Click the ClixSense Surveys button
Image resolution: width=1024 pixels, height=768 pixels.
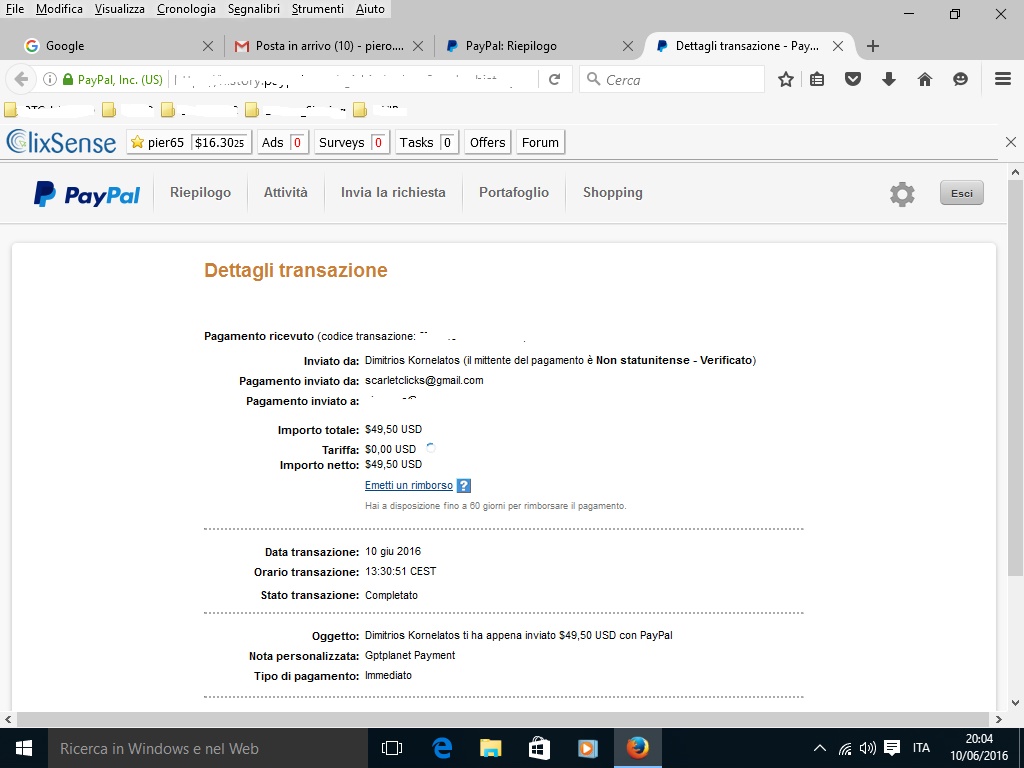(351, 142)
